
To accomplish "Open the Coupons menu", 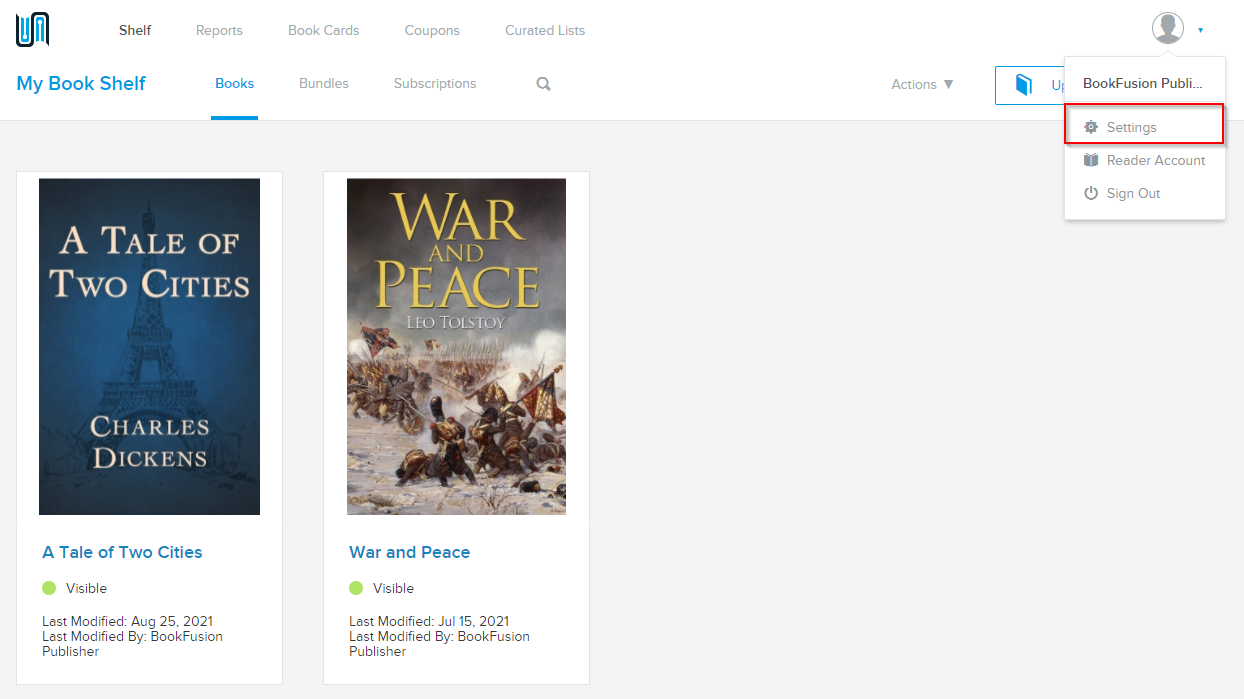I will click(432, 30).
